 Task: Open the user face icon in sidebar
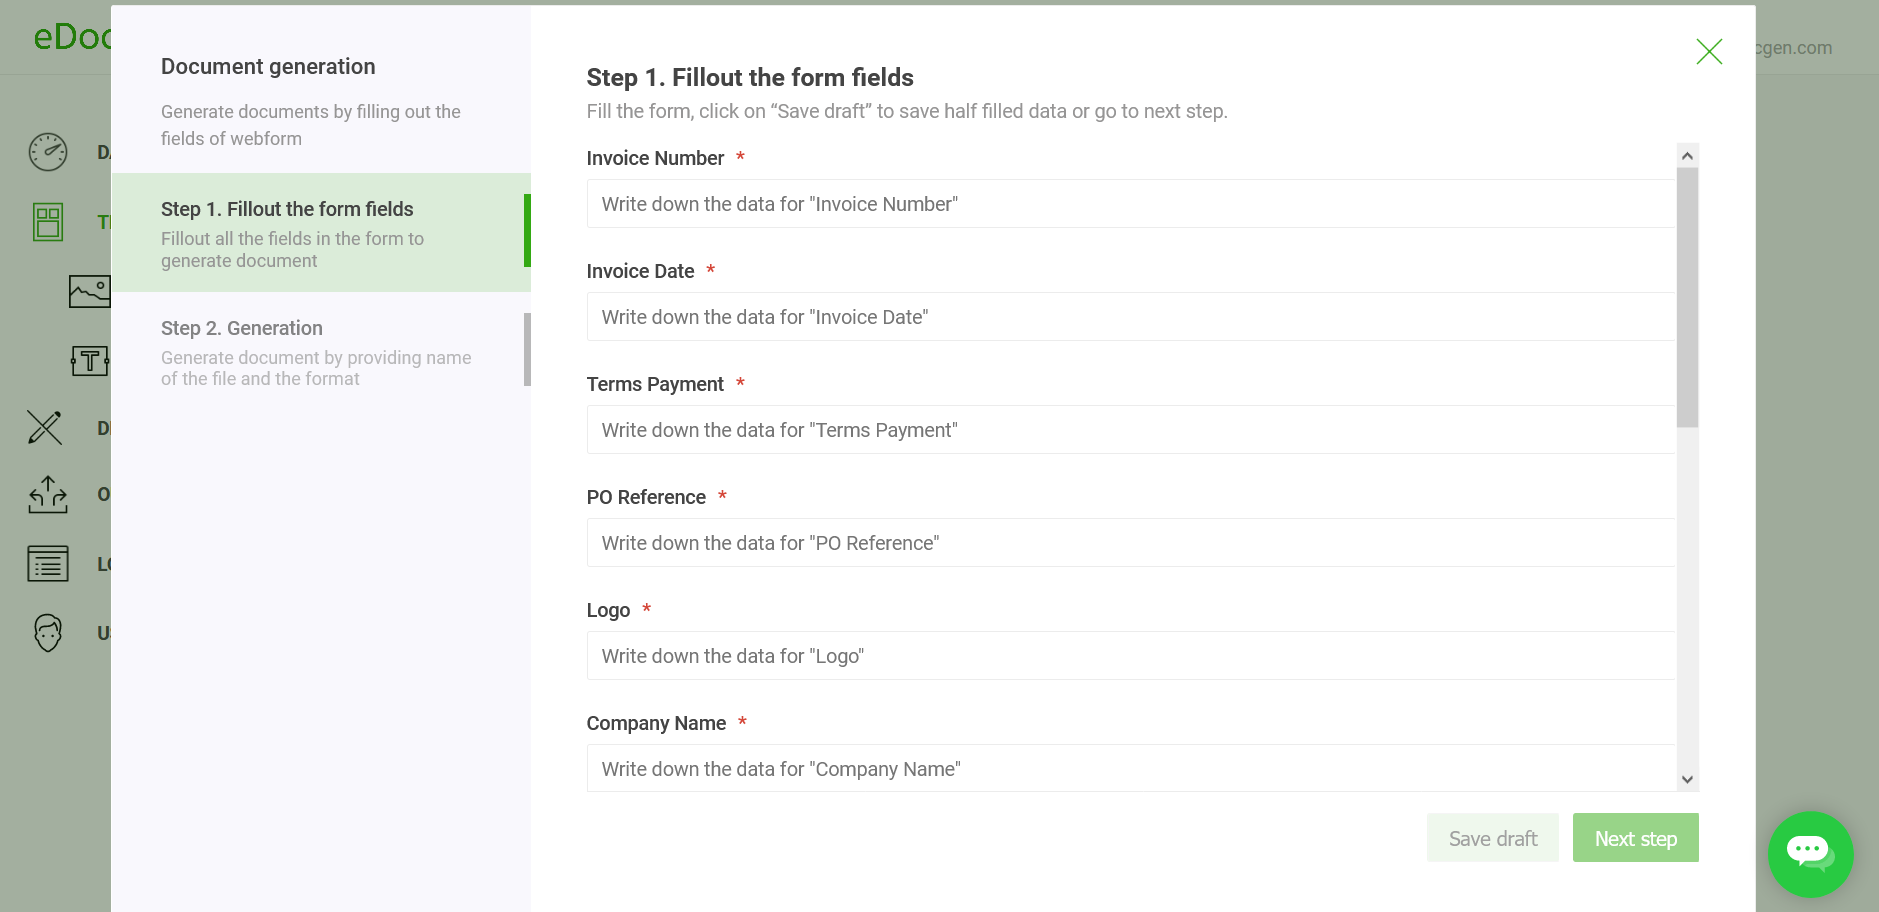48,633
